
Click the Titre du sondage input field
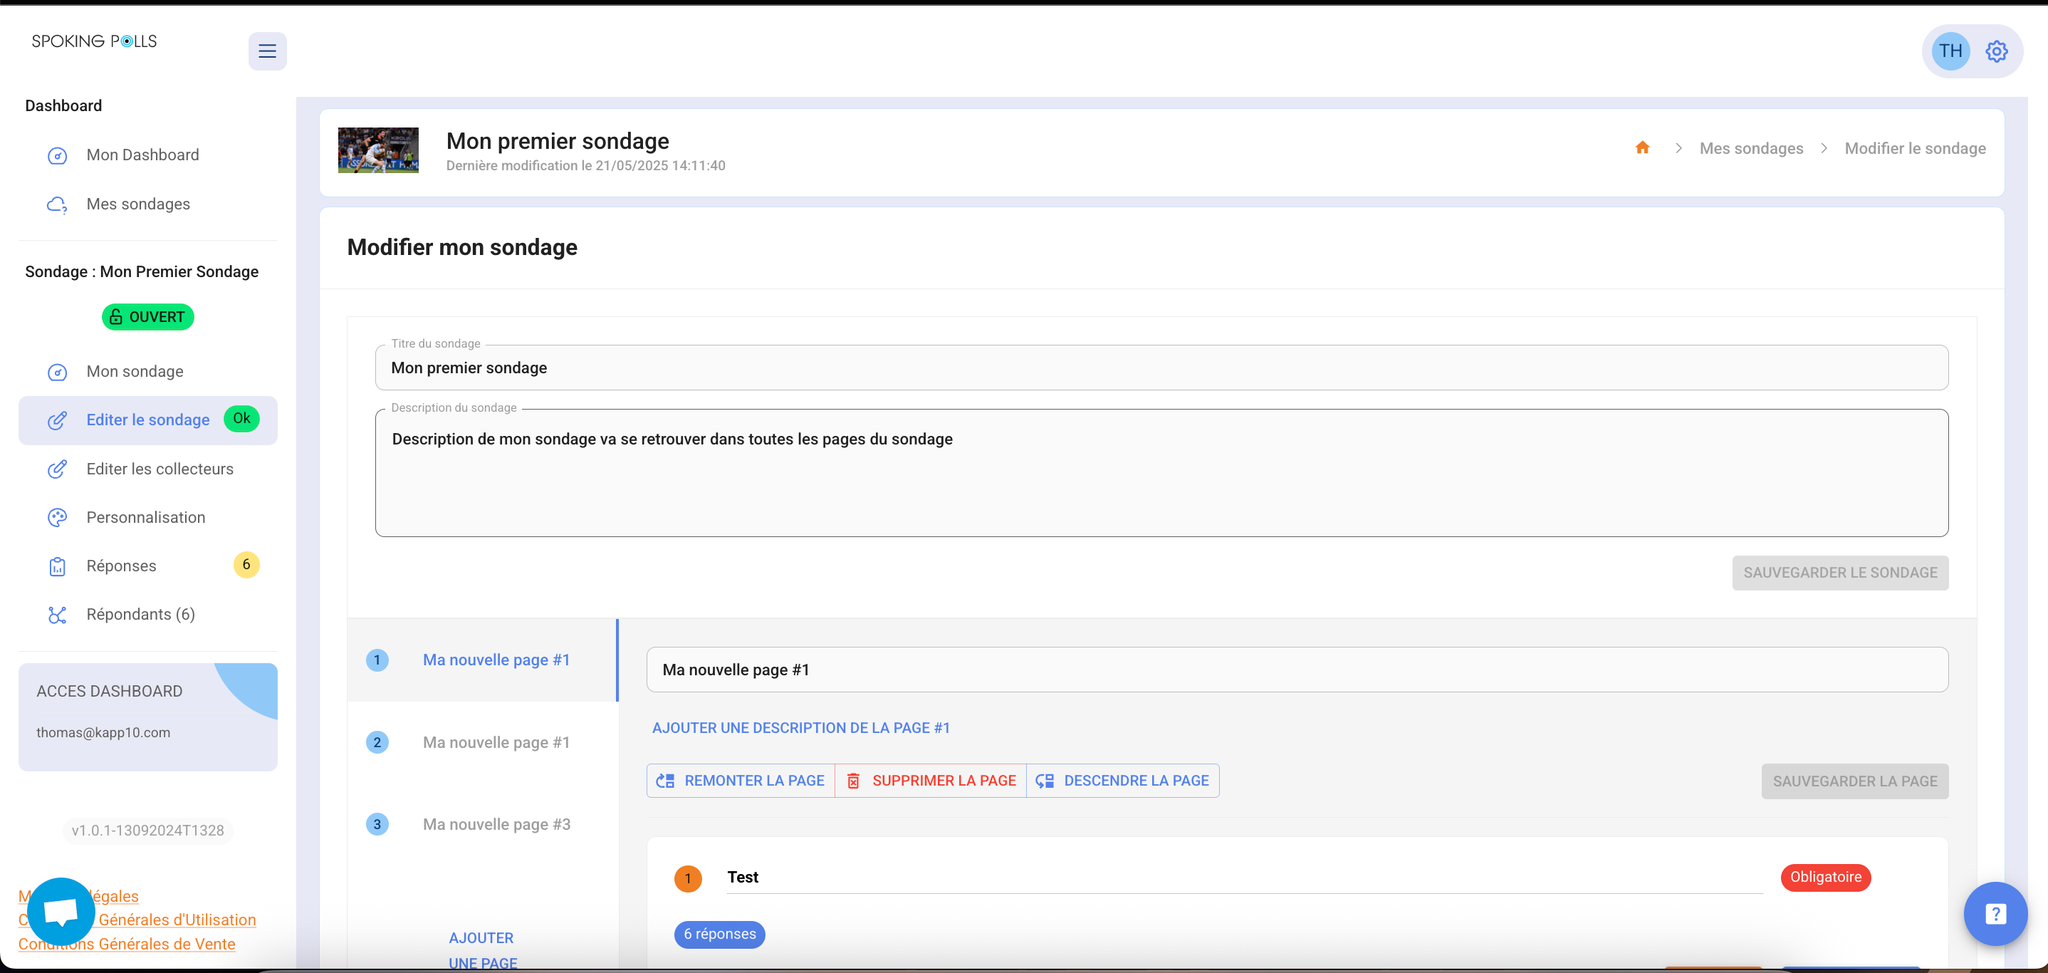pos(1161,368)
